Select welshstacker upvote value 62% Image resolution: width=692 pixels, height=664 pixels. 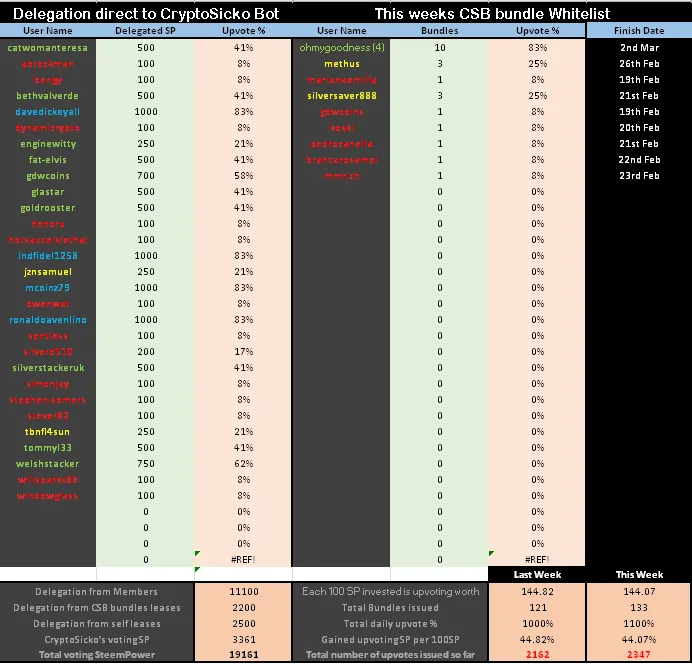pyautogui.click(x=244, y=464)
